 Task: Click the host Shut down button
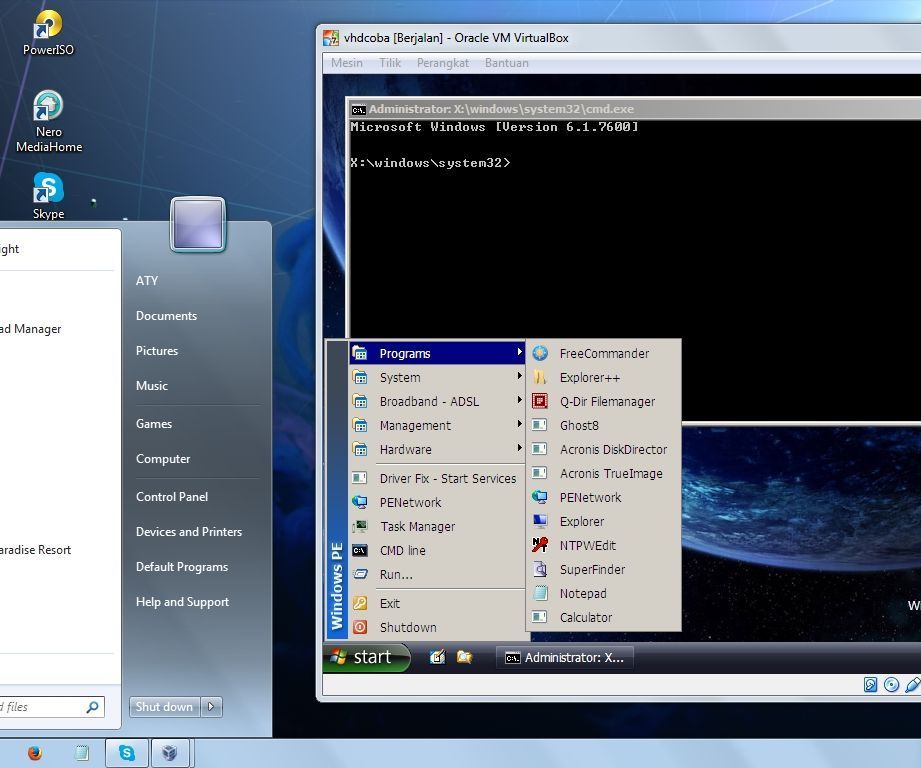point(164,707)
